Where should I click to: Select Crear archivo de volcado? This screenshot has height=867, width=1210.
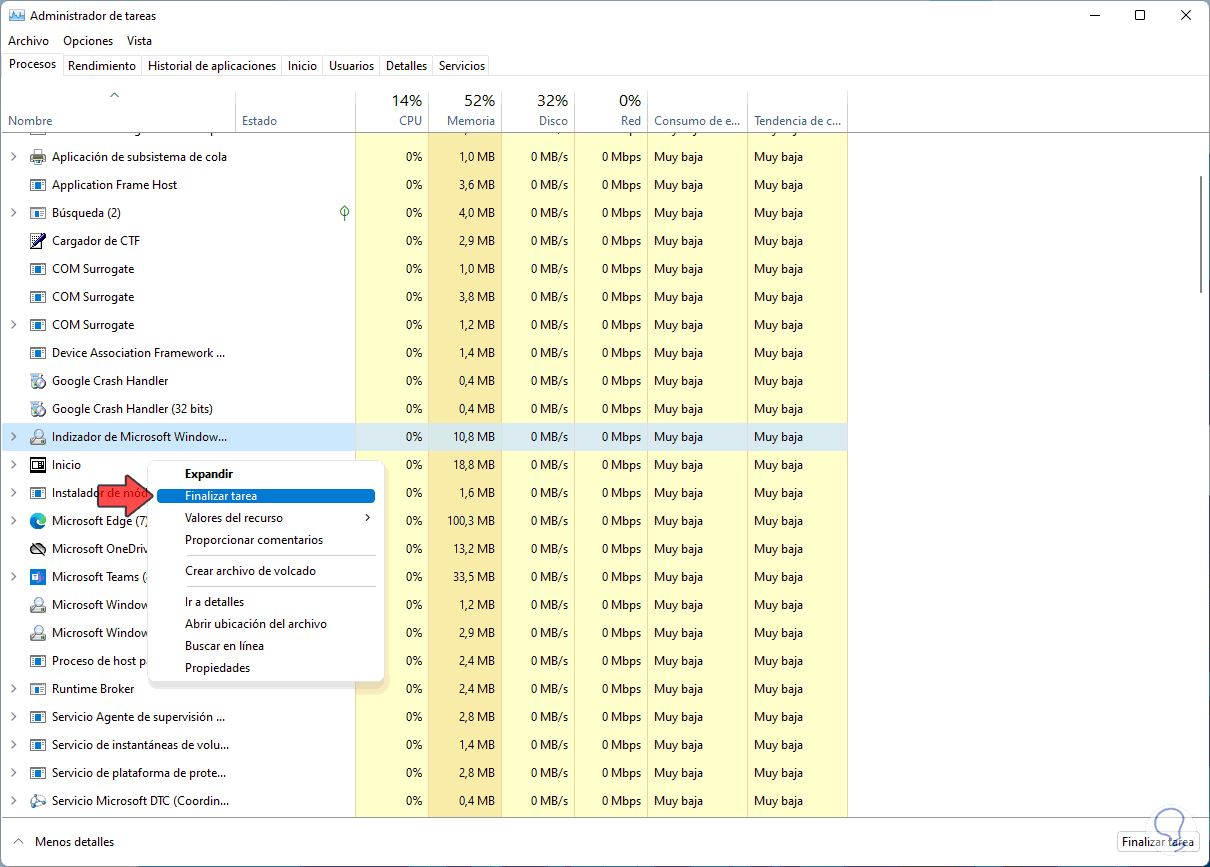tap(266, 571)
